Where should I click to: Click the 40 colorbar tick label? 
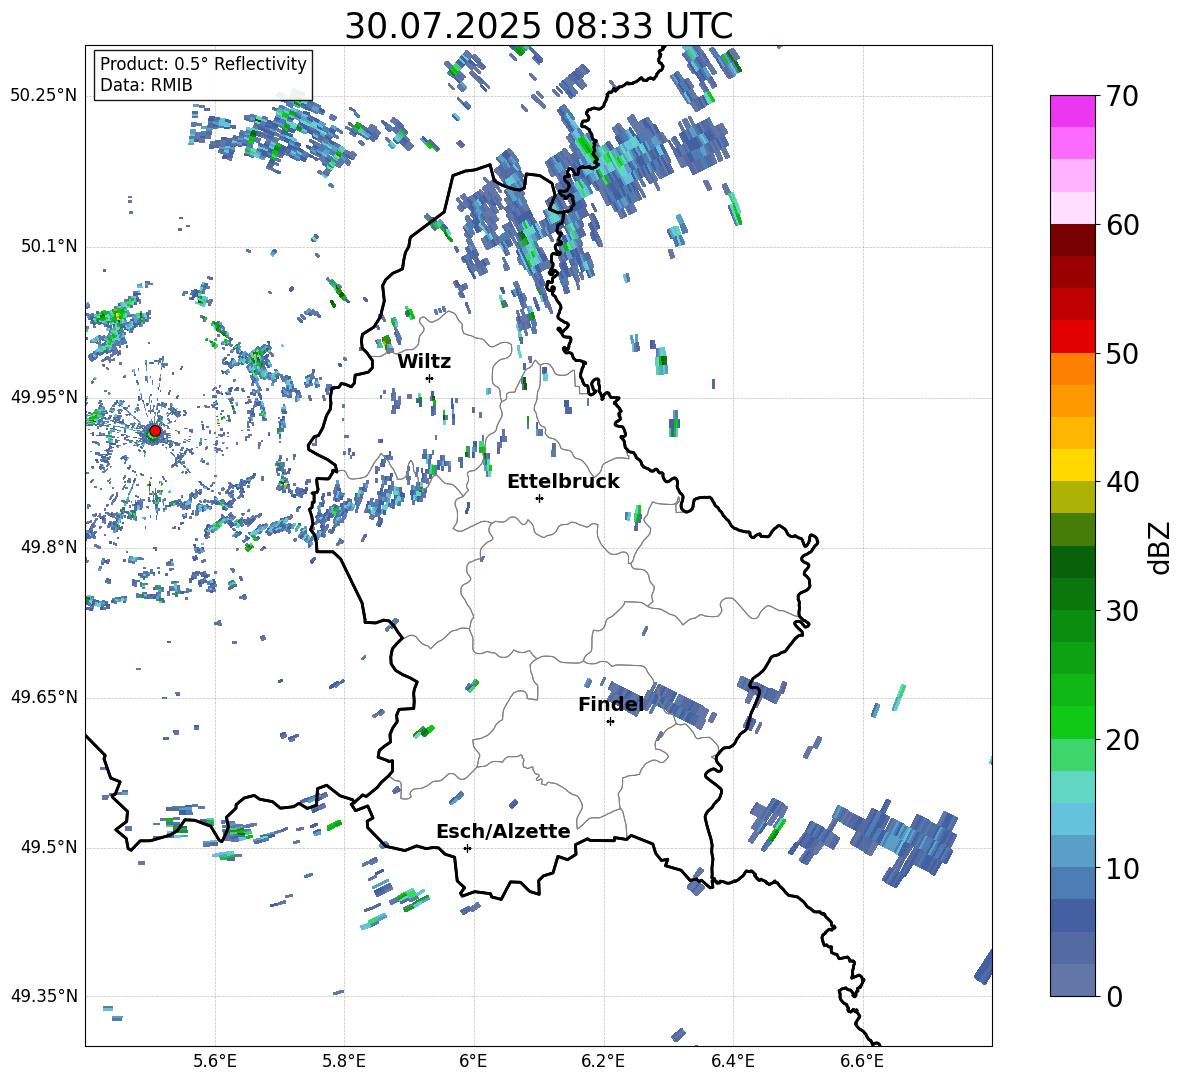click(1121, 482)
